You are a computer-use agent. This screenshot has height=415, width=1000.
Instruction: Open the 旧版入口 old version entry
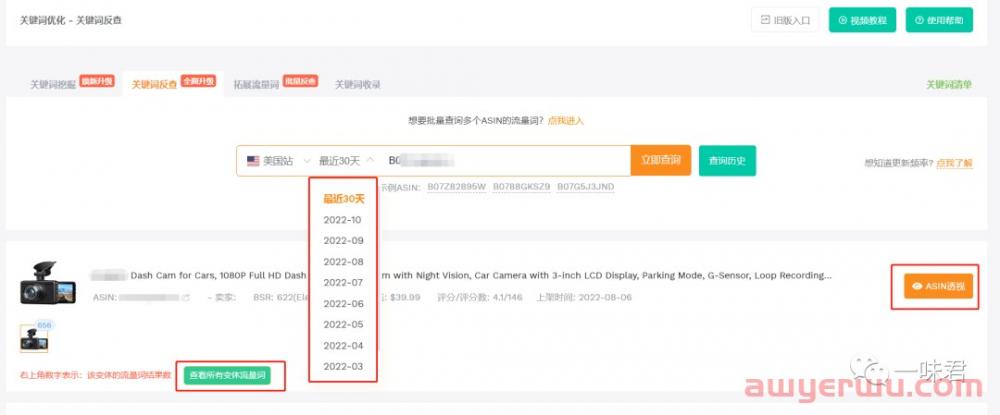tap(785, 20)
